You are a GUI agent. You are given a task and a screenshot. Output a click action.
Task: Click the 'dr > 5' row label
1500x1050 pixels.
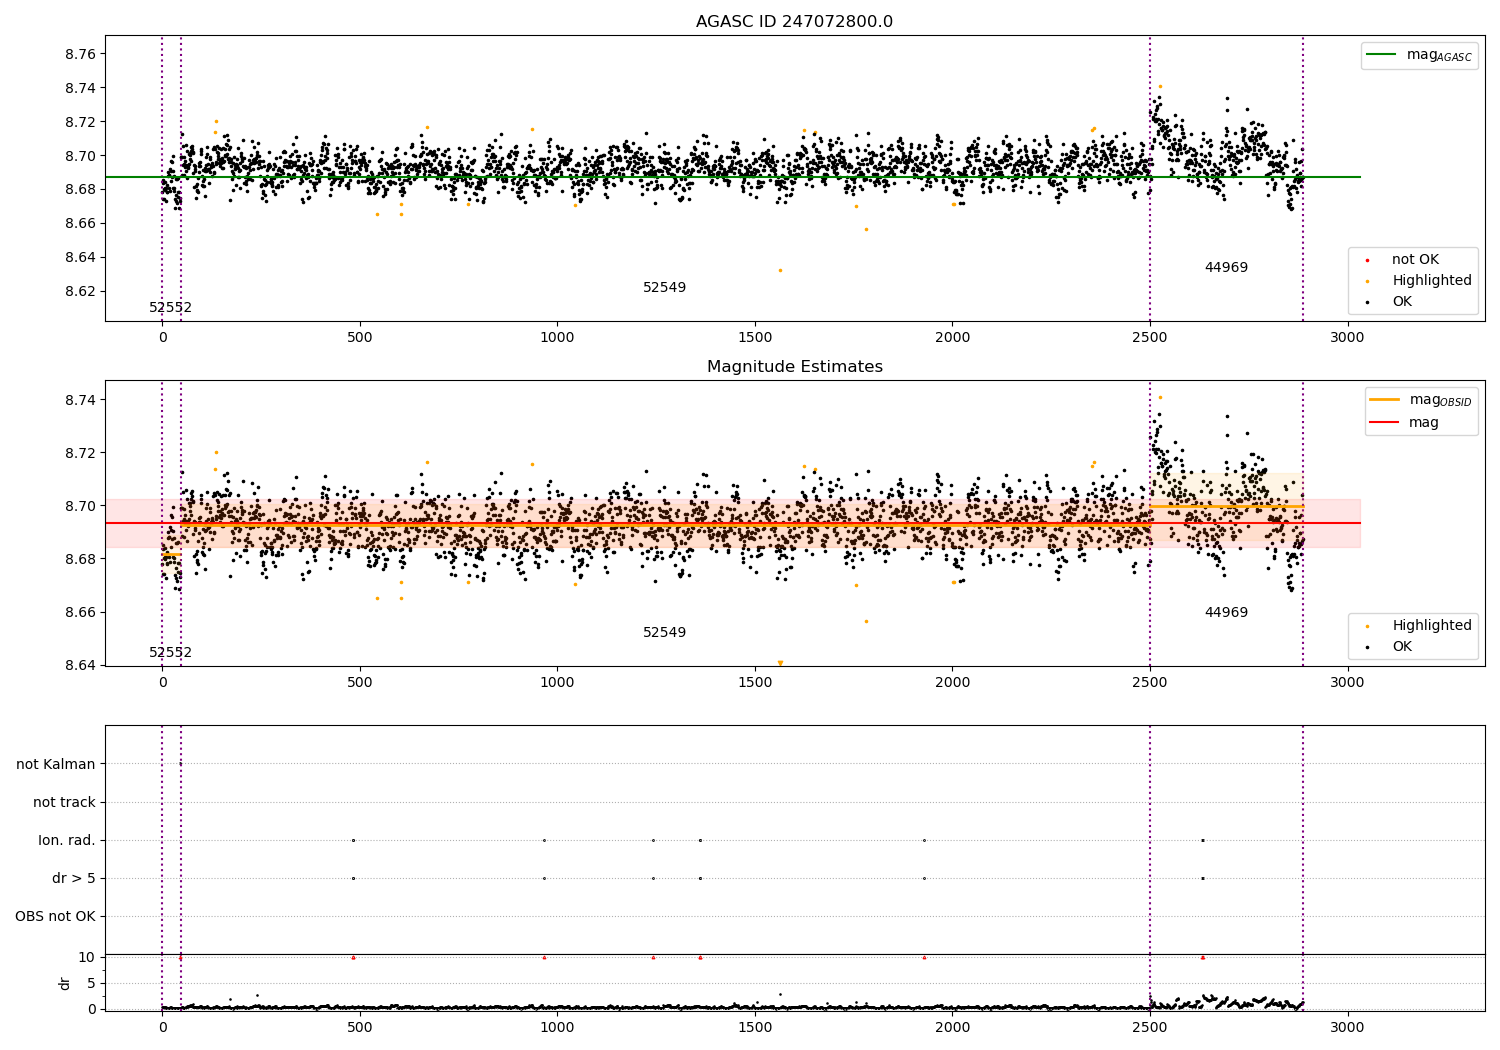(x=74, y=879)
